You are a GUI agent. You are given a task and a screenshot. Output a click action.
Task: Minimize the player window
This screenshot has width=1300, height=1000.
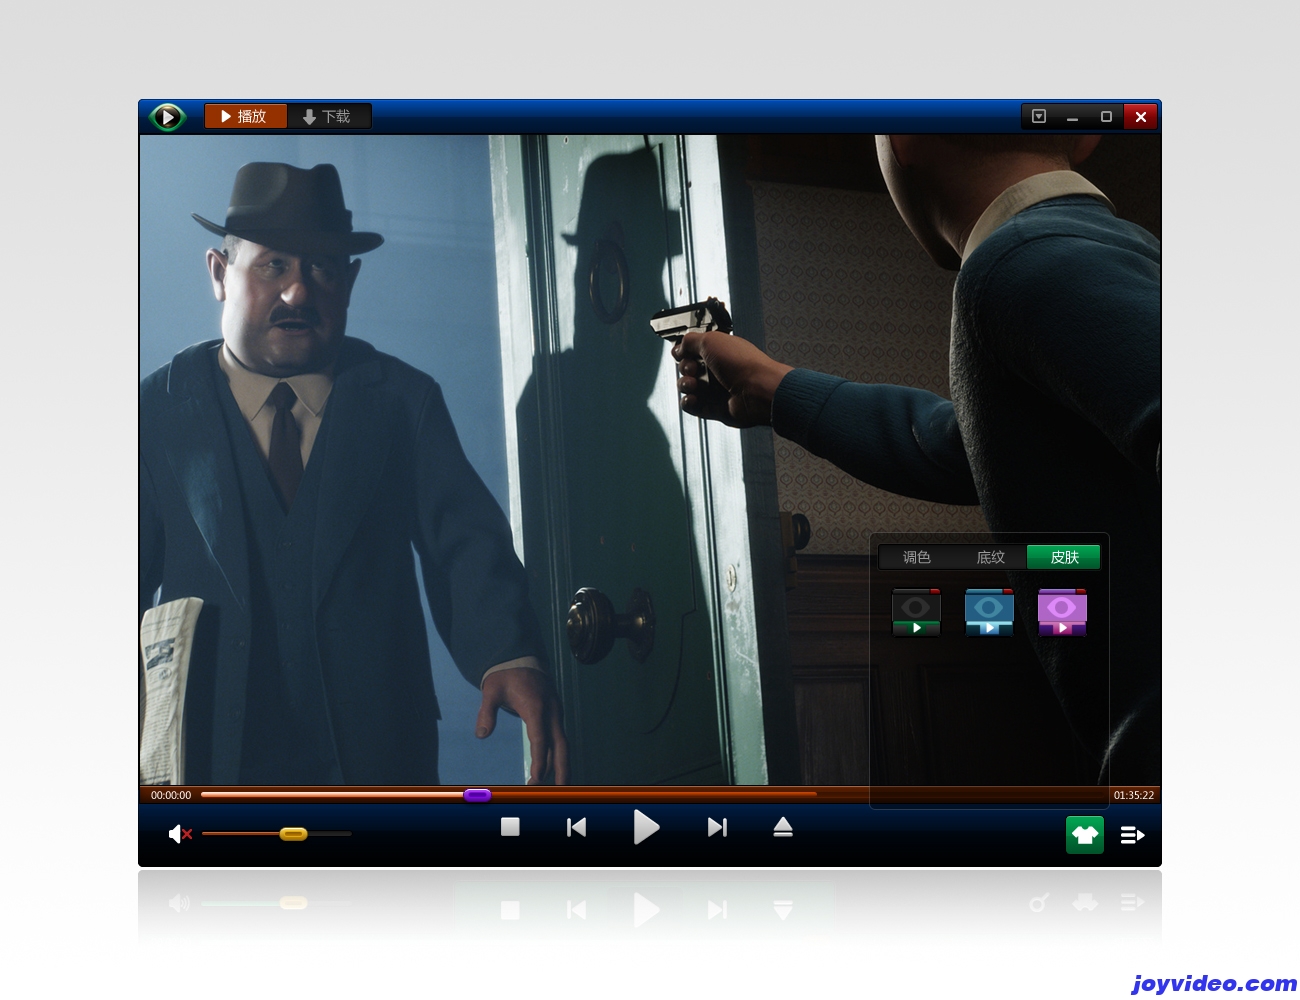tap(1072, 116)
